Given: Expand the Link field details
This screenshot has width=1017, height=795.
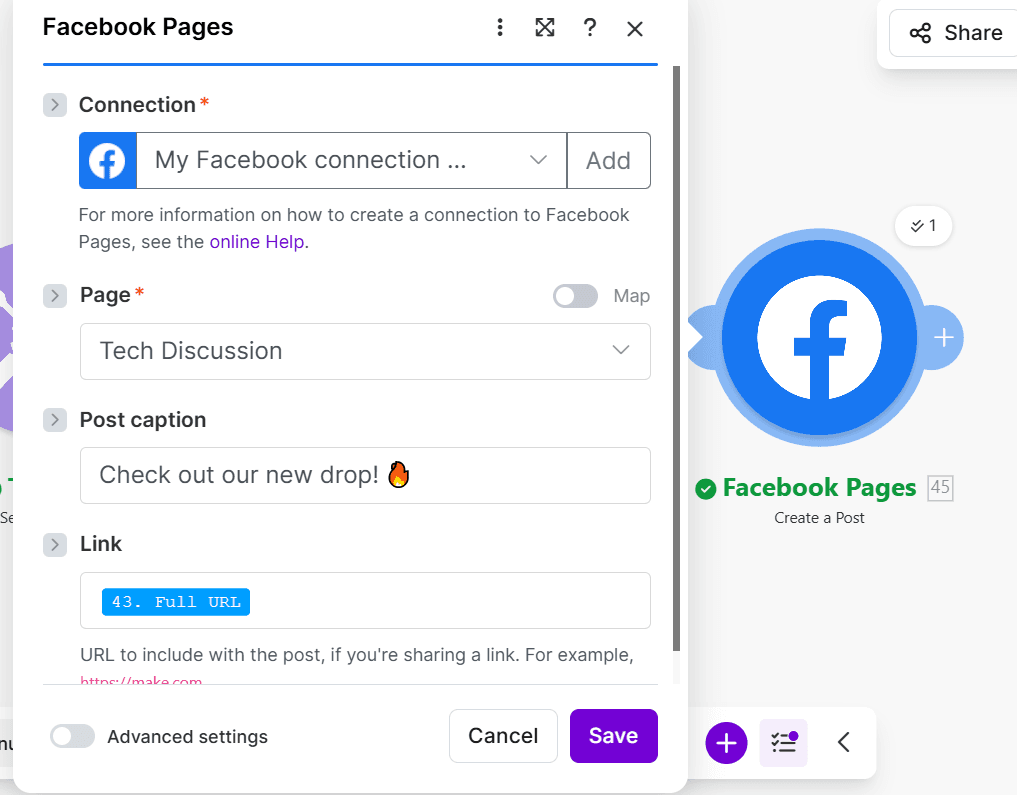Looking at the screenshot, I should (x=55, y=544).
